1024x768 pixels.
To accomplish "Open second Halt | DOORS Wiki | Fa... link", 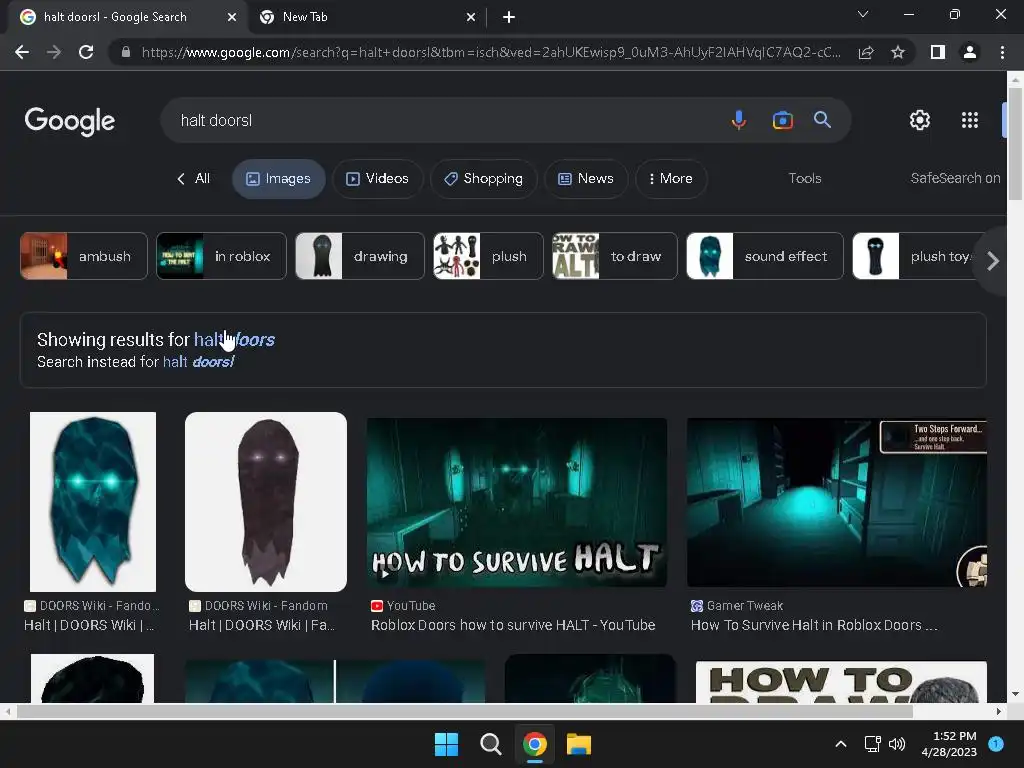I will [262, 625].
